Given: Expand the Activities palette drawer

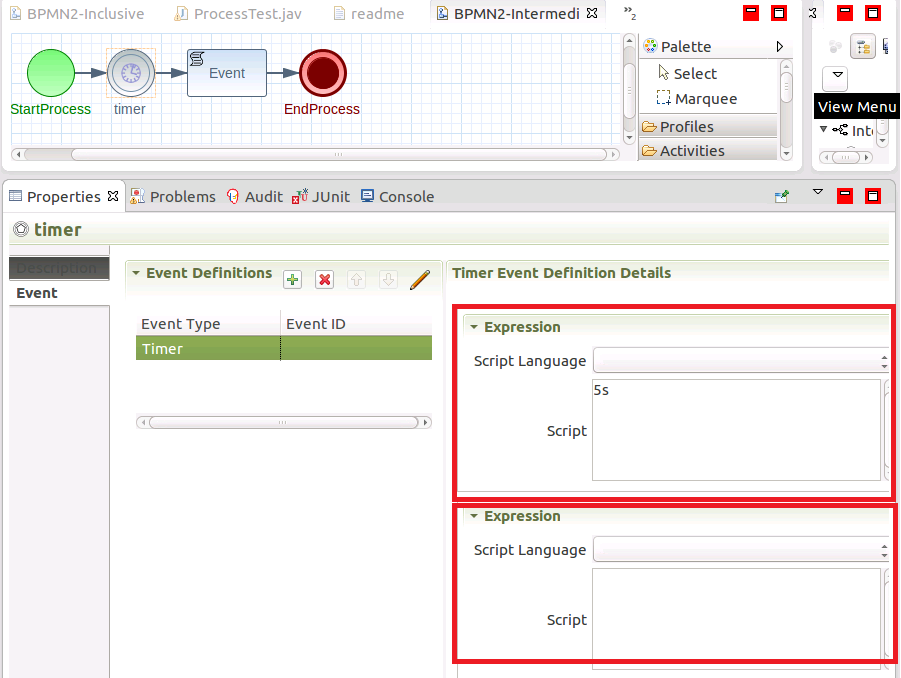Looking at the screenshot, I should [708, 151].
